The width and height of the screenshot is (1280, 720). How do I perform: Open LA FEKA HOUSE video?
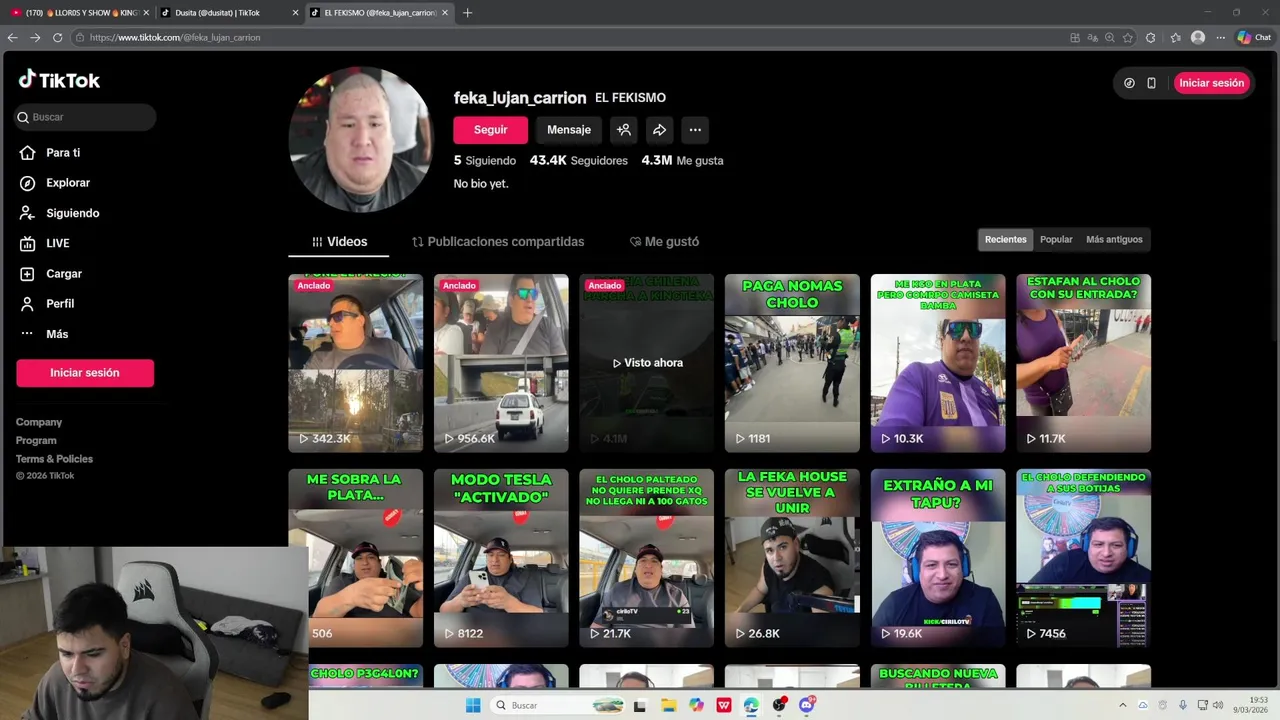(792, 558)
